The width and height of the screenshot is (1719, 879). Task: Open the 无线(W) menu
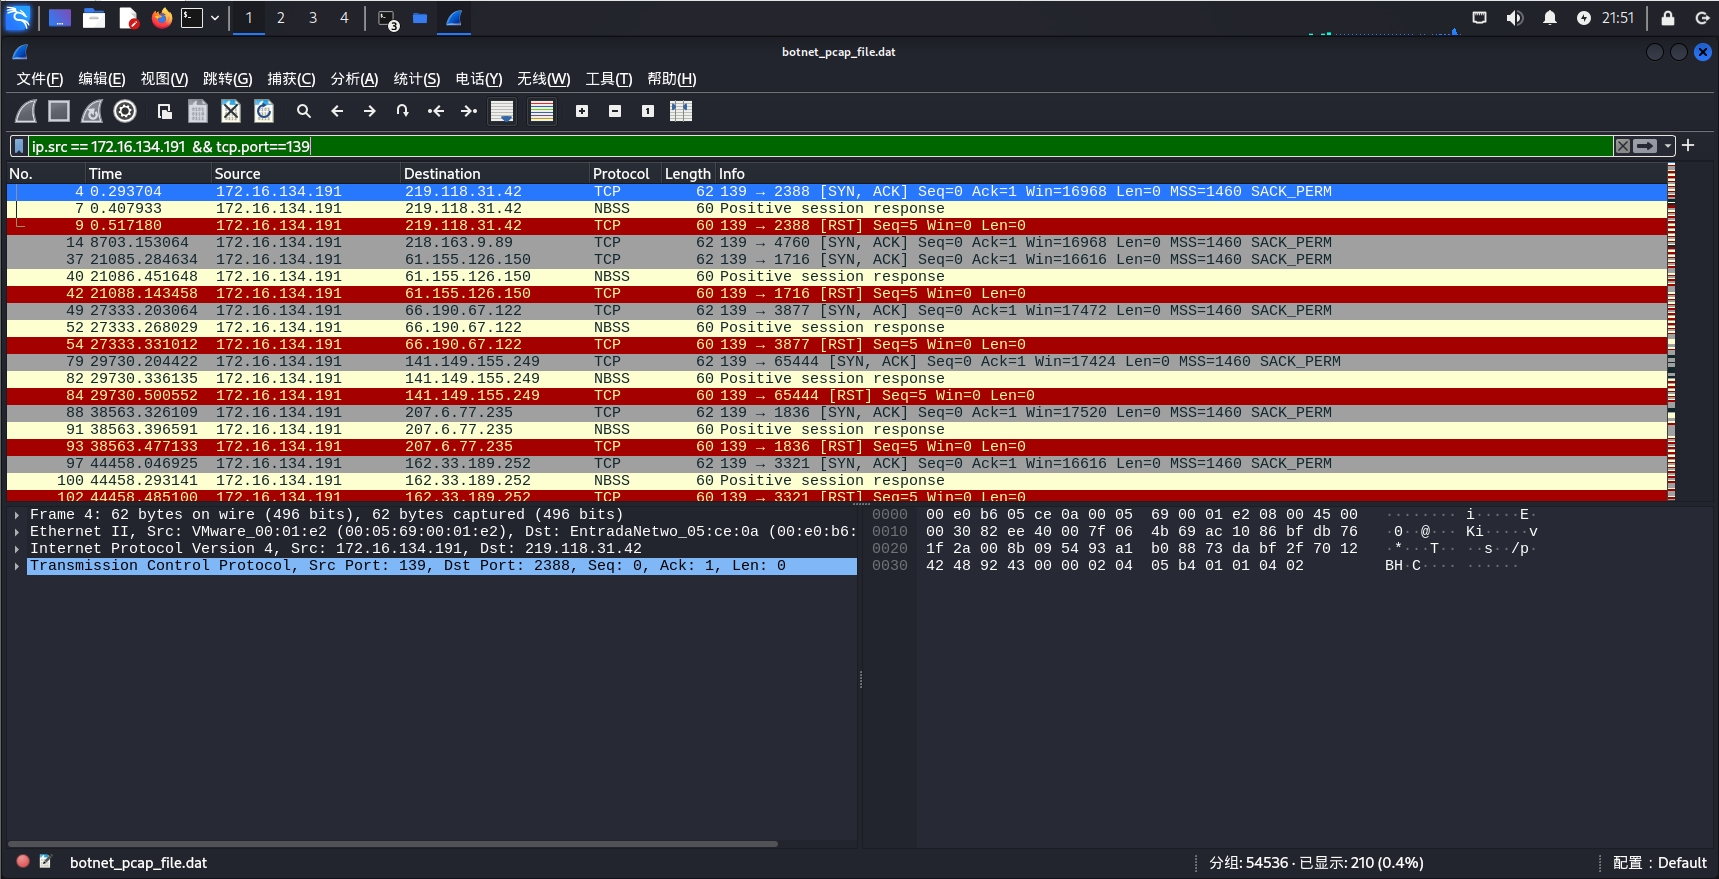click(x=544, y=79)
